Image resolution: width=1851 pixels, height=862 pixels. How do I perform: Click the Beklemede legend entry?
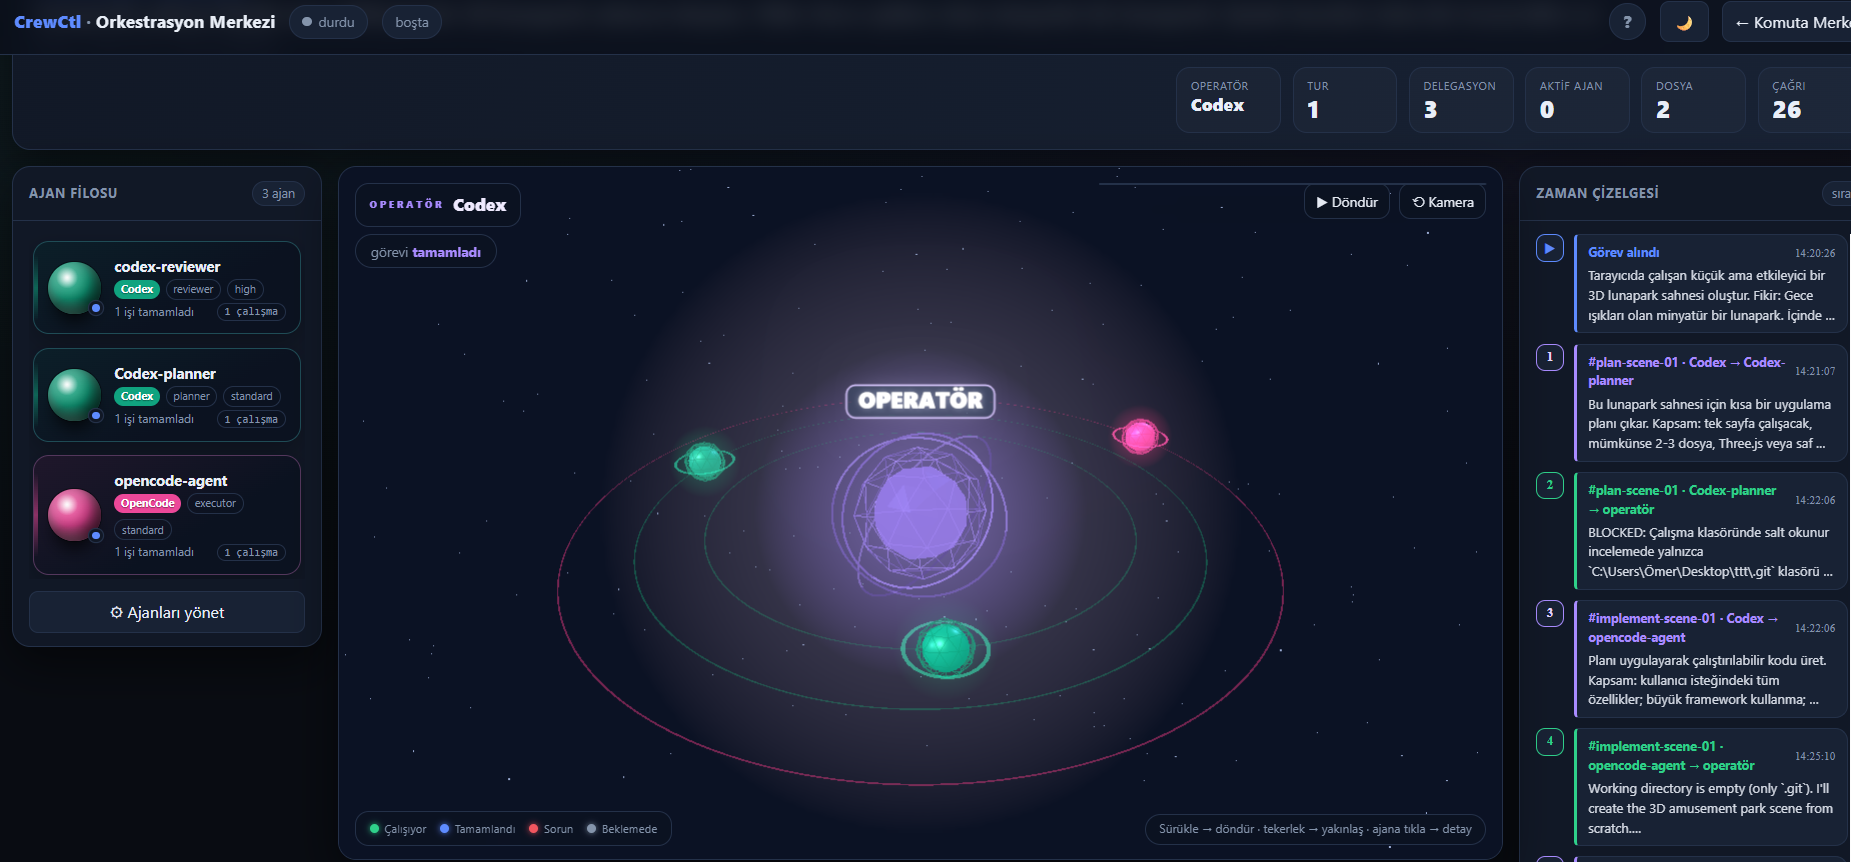point(622,829)
